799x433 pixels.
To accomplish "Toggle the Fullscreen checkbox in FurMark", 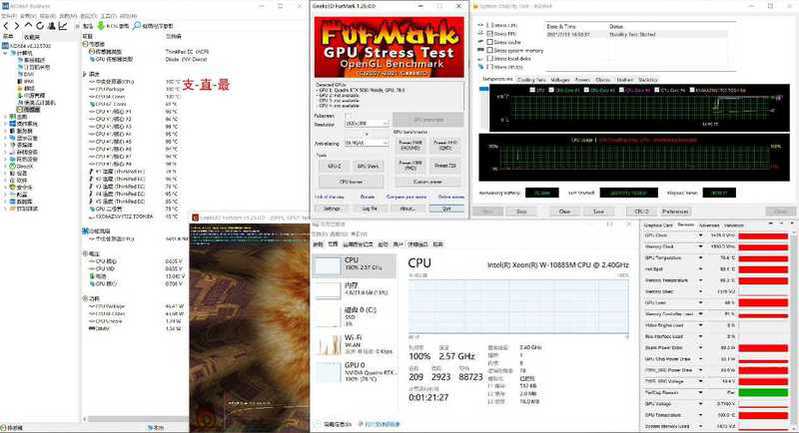I will 349,116.
